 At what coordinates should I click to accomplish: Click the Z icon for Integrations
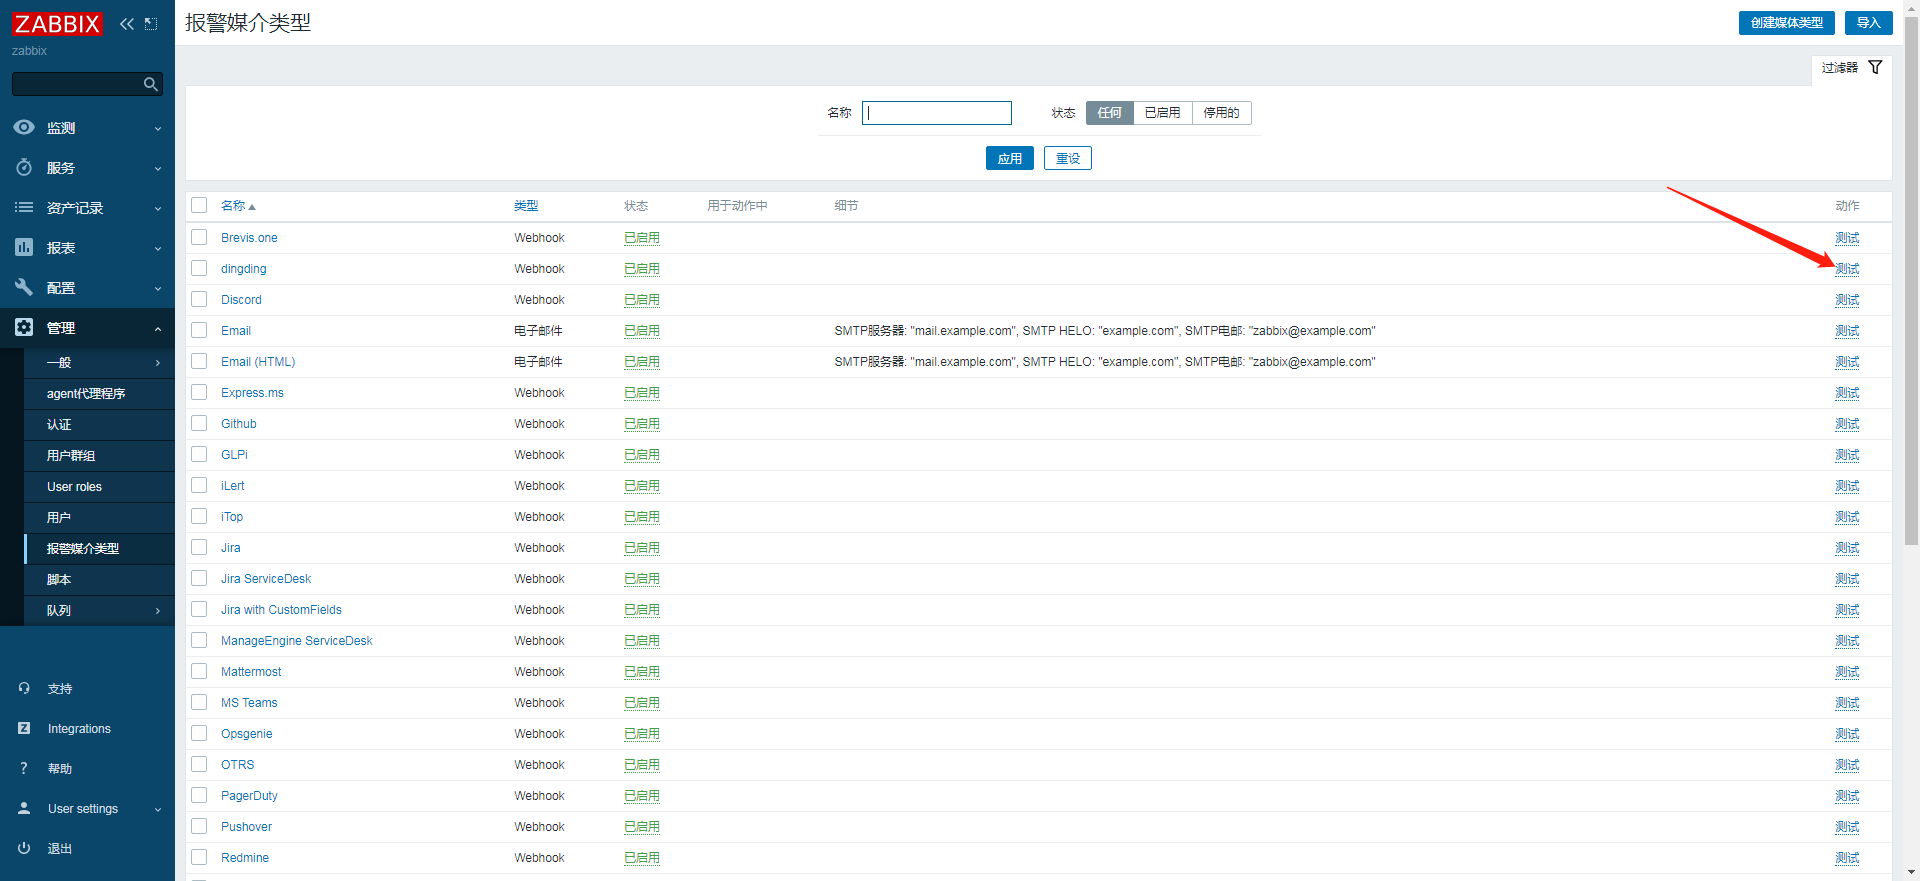[24, 728]
